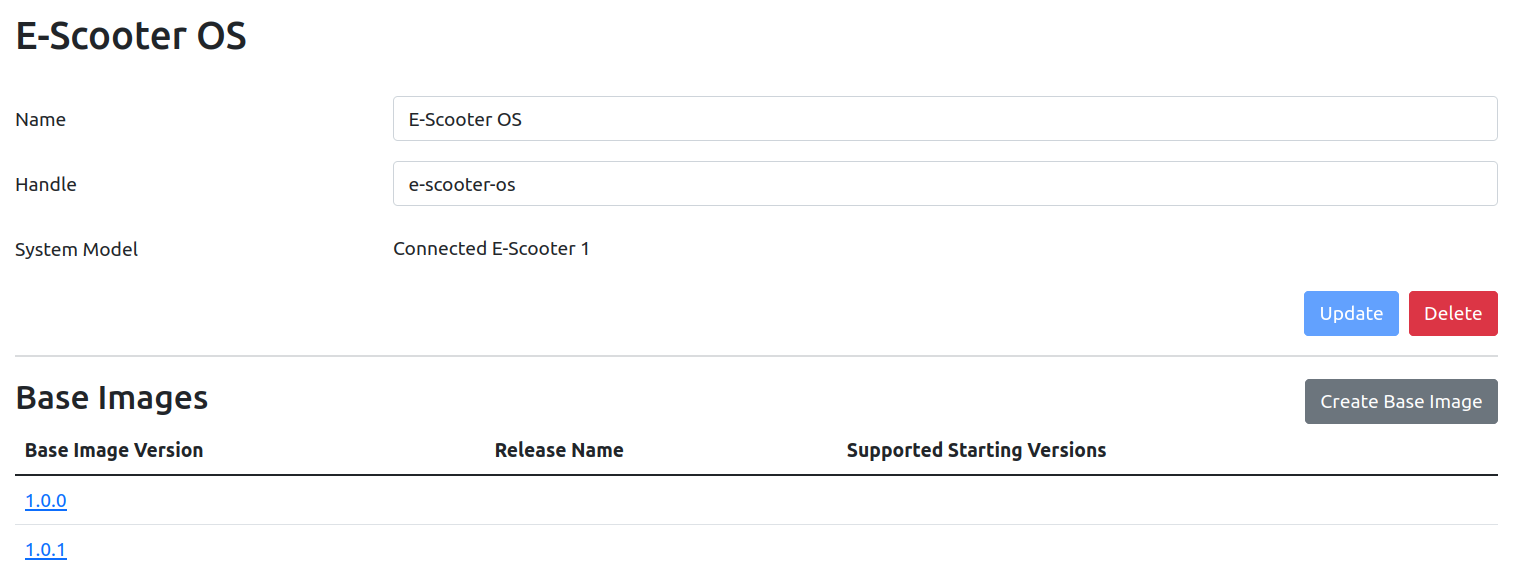Open base image version 1.0.0

46,501
